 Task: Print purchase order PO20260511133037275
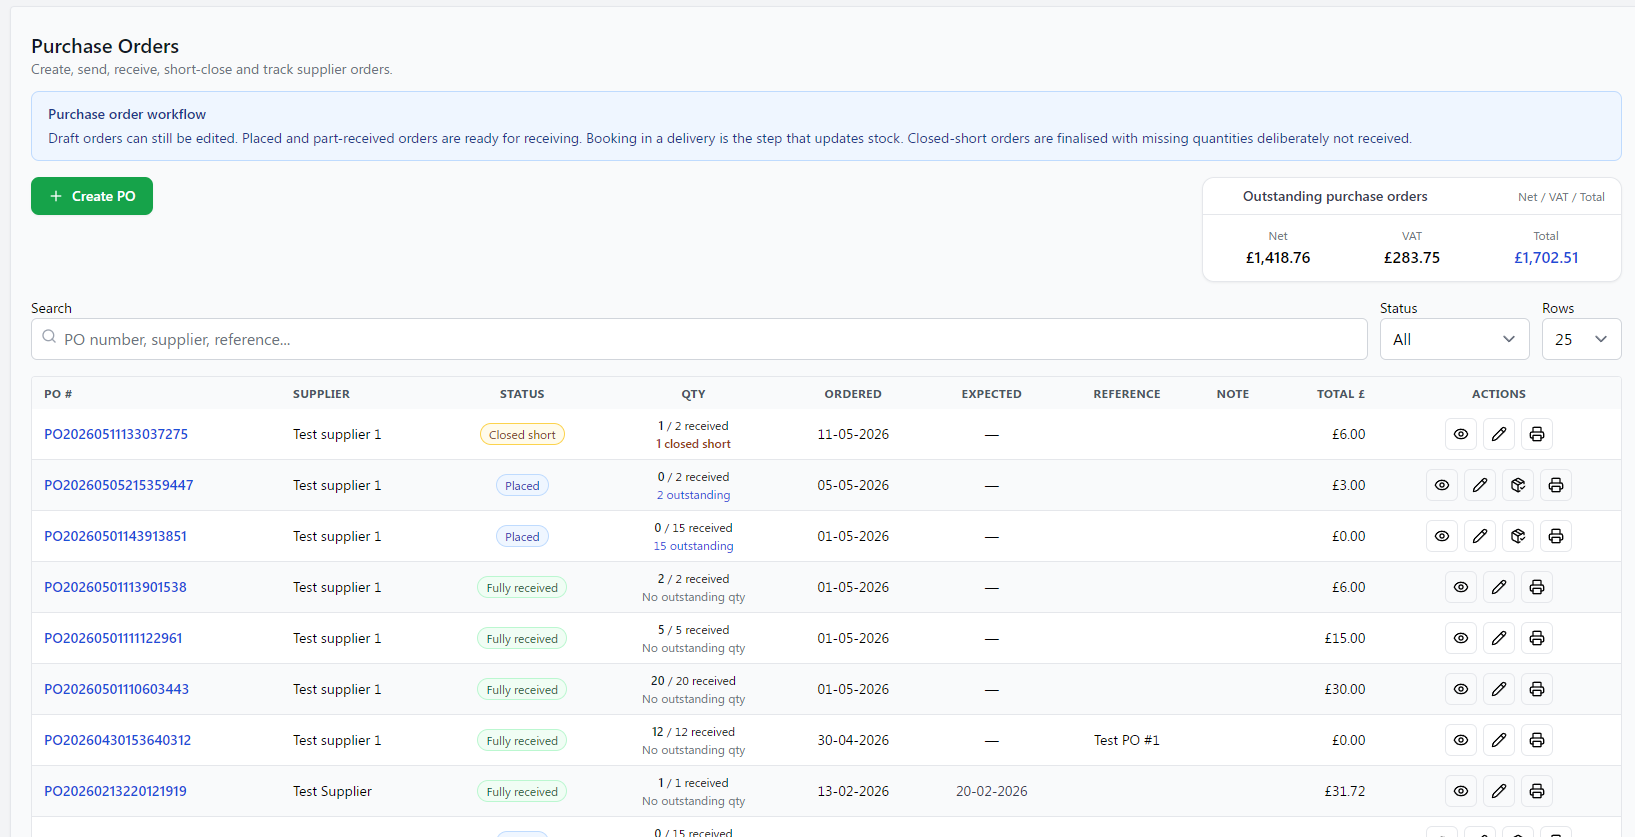1537,434
